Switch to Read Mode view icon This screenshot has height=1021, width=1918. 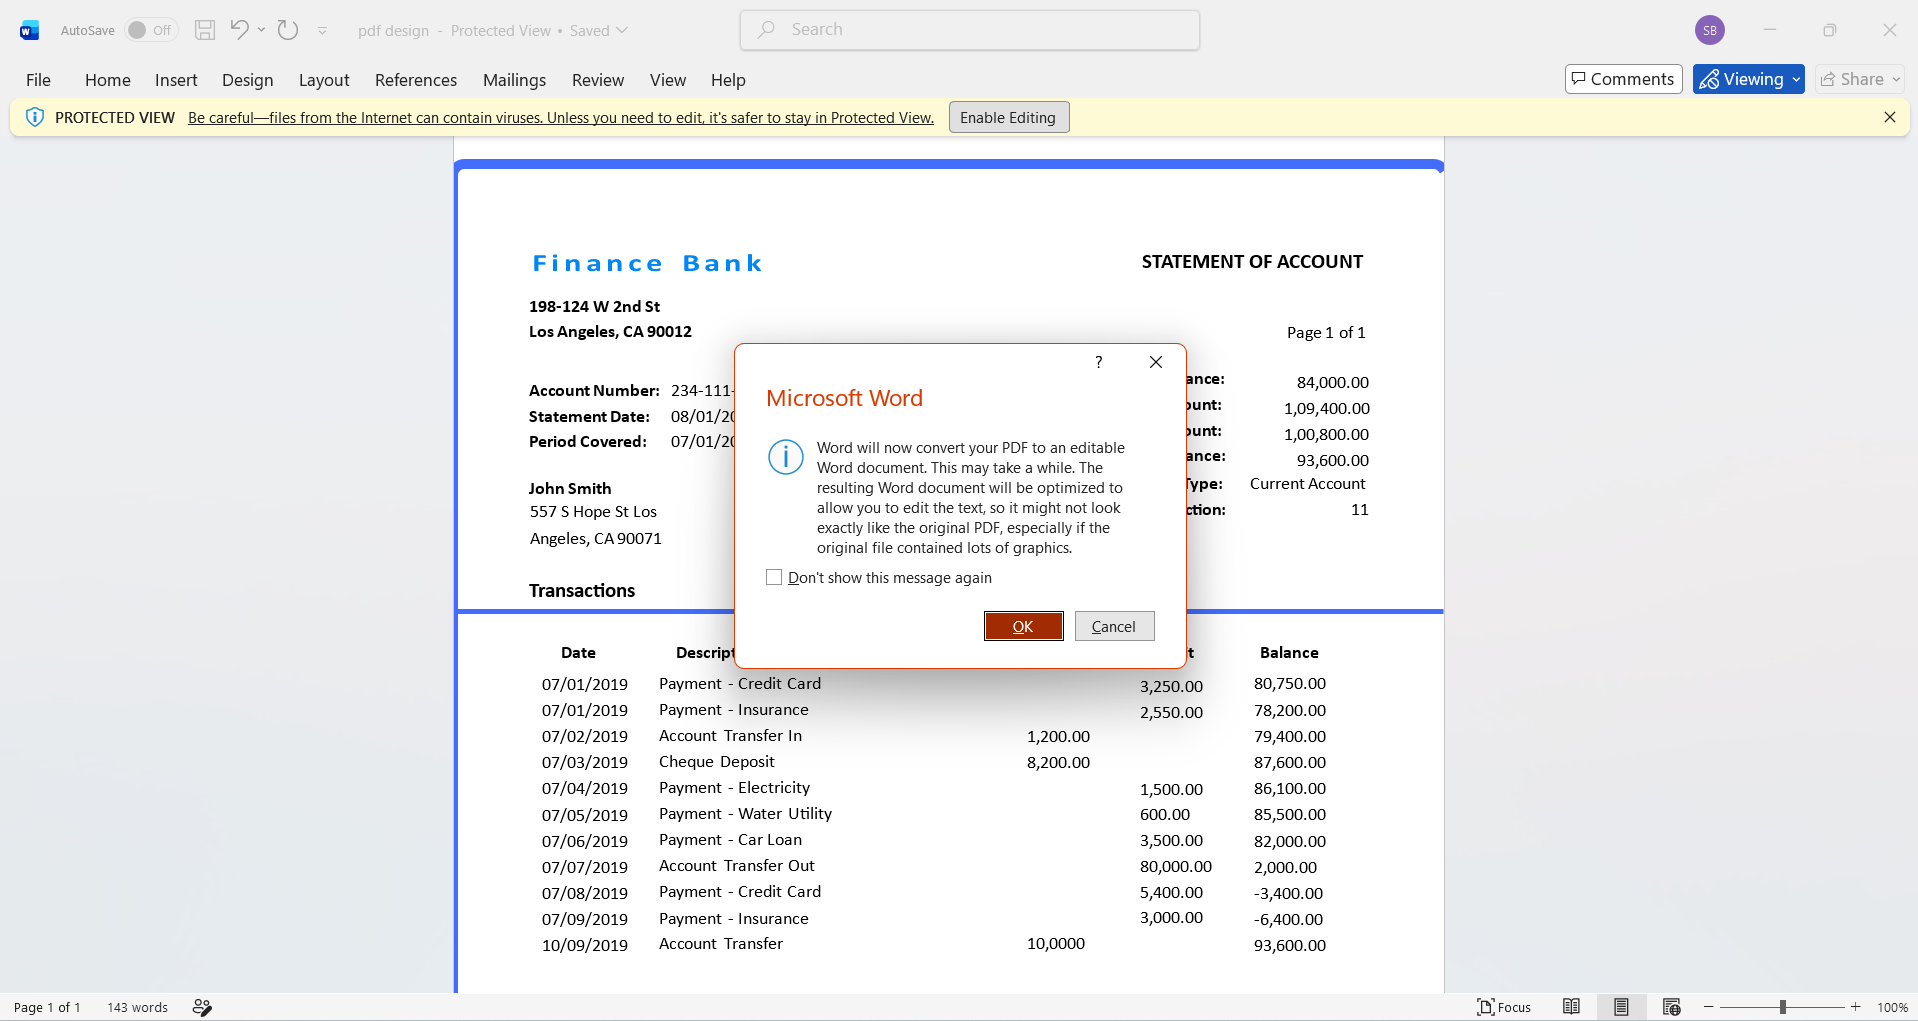[x=1572, y=1007]
